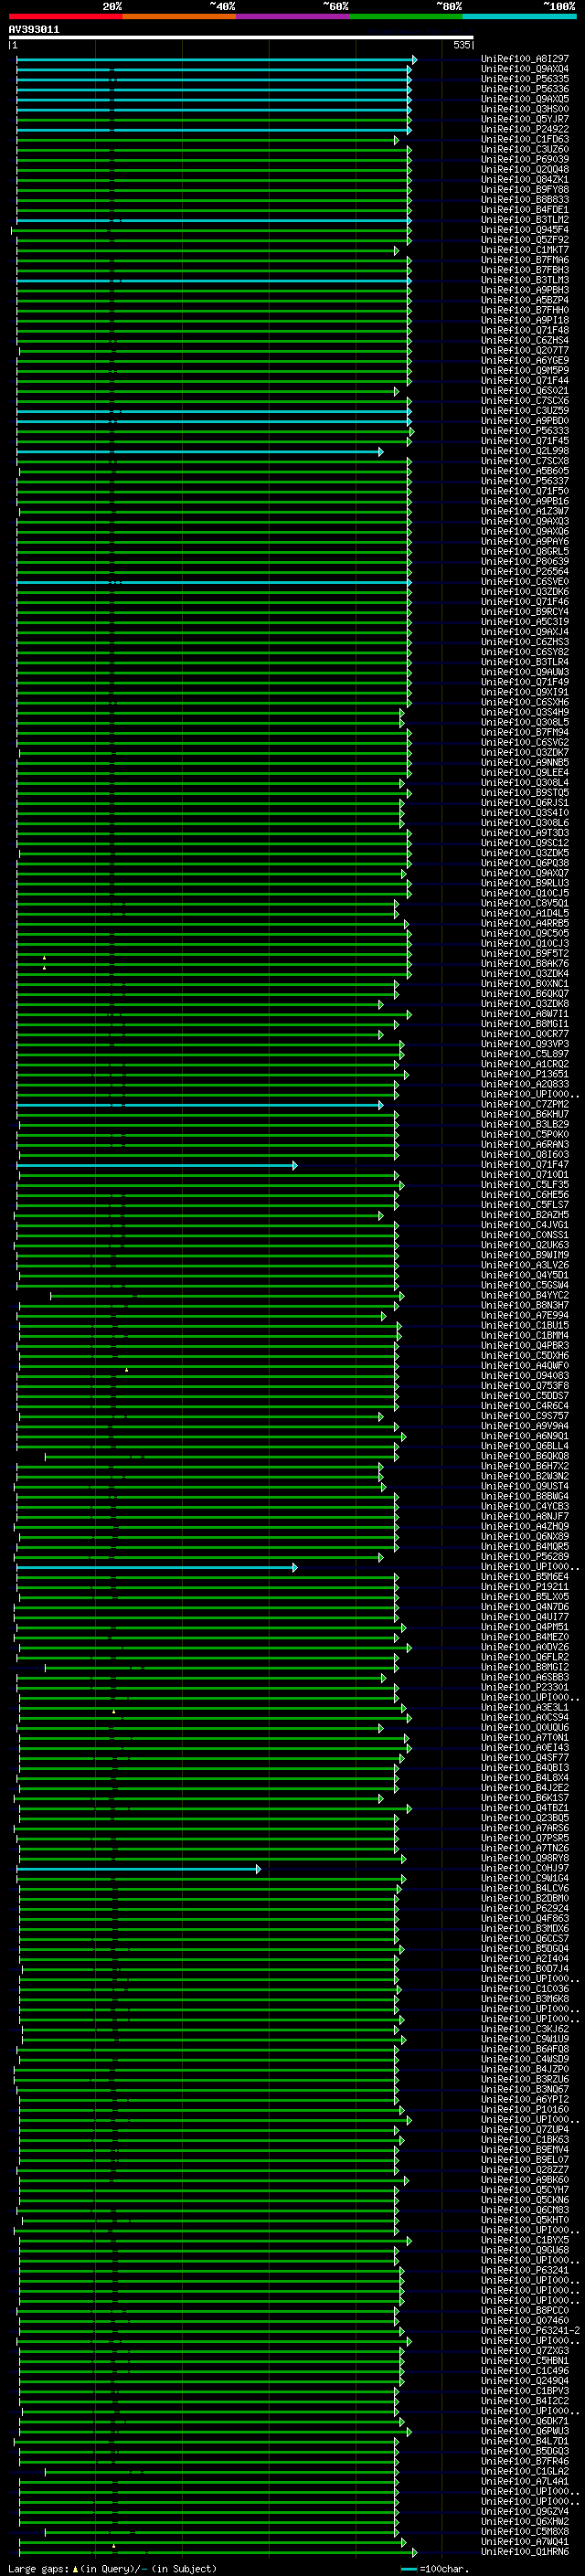Select the UniRef100_B9ST05 label
The image size is (585, 2576).
pyautogui.click(x=524, y=794)
